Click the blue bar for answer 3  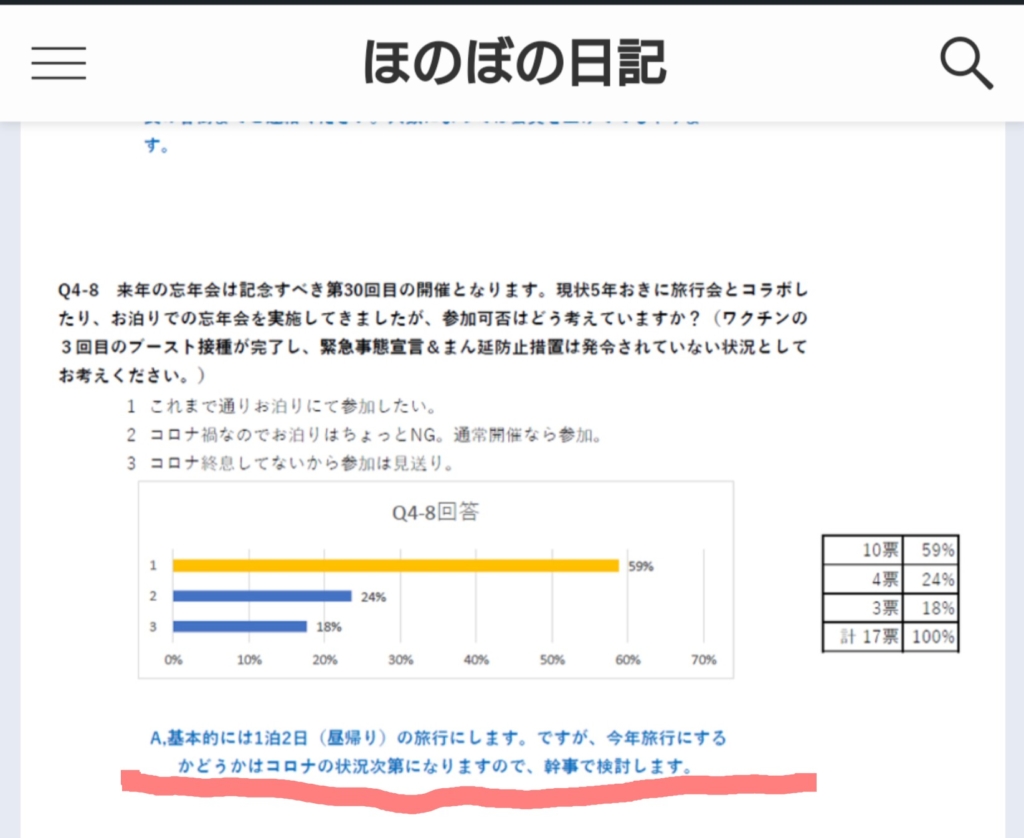tap(240, 626)
